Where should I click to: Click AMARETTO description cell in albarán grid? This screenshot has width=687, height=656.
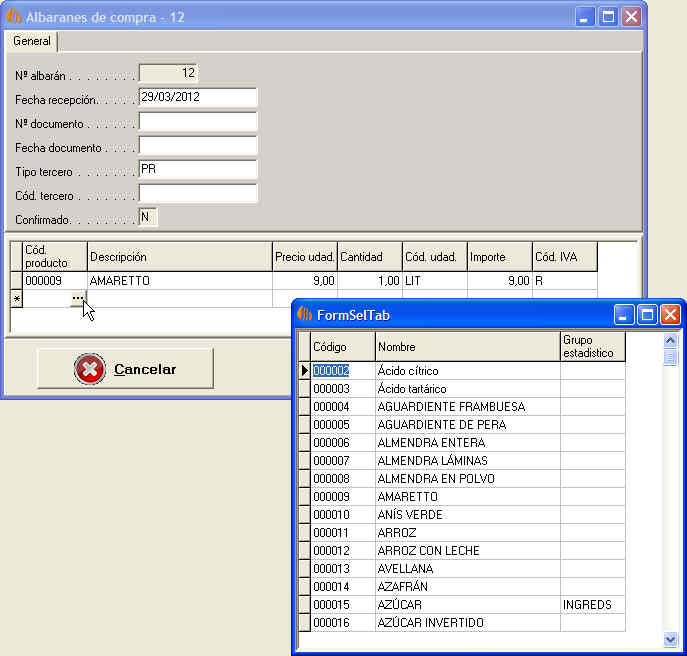[180, 281]
